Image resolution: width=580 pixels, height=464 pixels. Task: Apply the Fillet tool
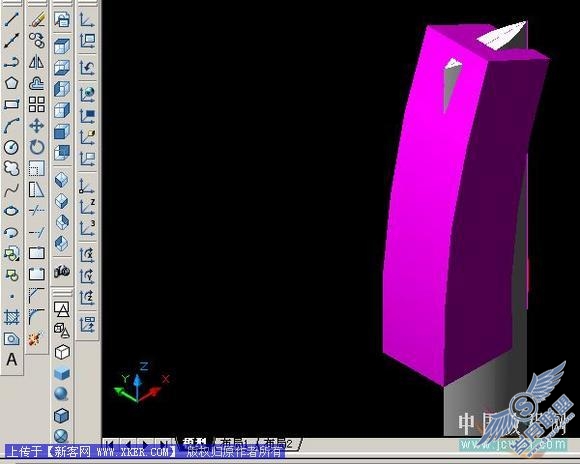coord(37,317)
